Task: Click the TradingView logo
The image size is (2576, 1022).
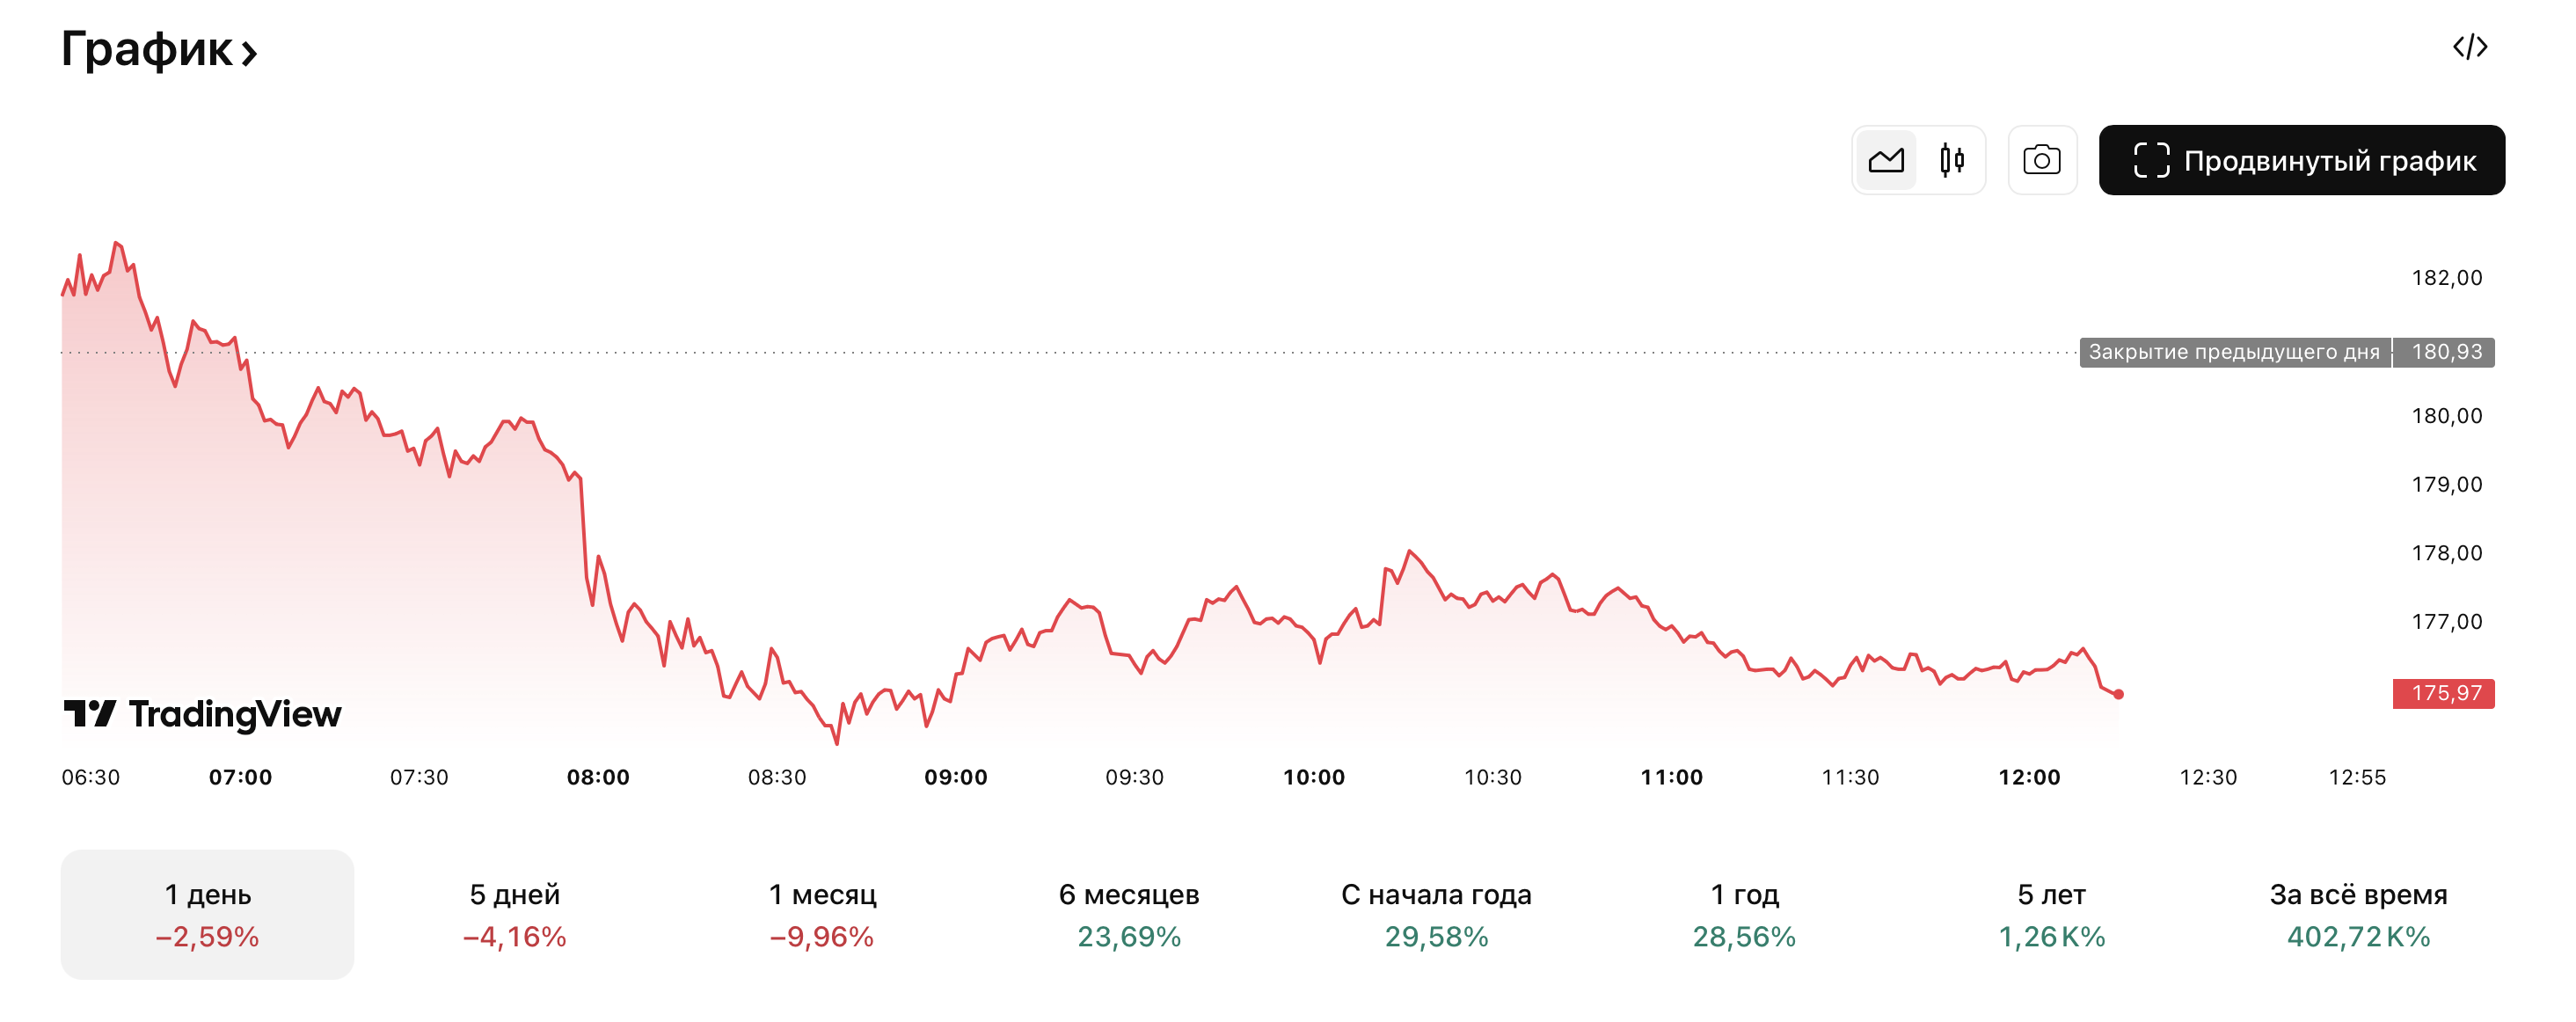Action: [x=203, y=714]
